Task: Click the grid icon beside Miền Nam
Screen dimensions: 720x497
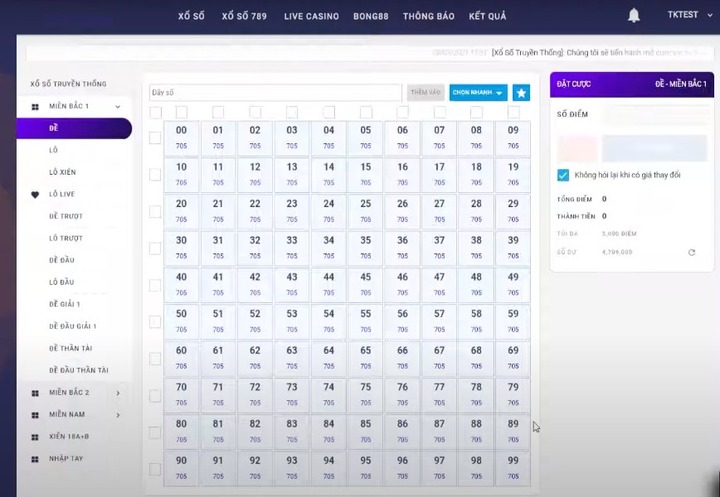Action: pos(35,415)
